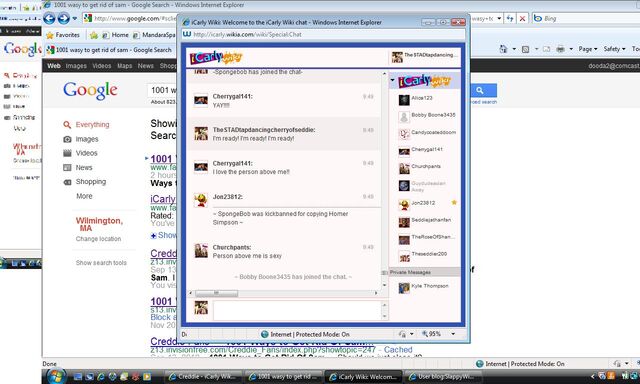Open the 95% zoom level dropdown
The height and width of the screenshot is (384, 640).
point(453,334)
